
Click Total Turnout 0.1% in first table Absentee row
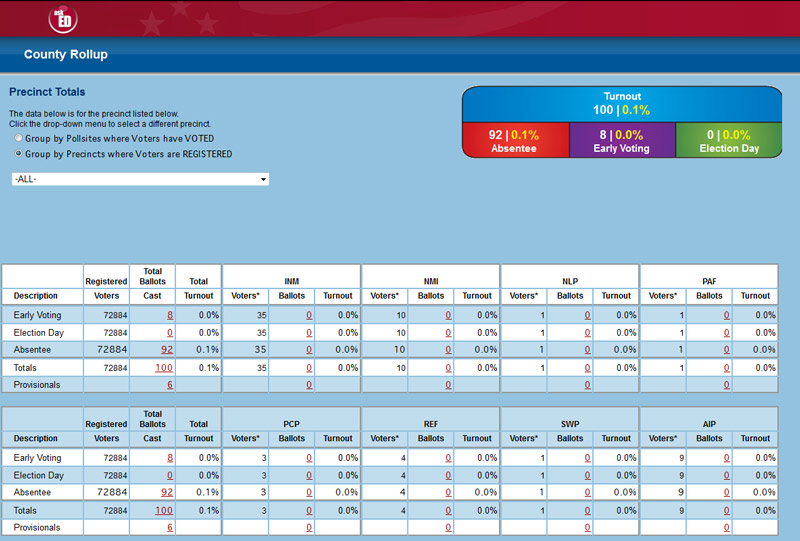(x=208, y=350)
